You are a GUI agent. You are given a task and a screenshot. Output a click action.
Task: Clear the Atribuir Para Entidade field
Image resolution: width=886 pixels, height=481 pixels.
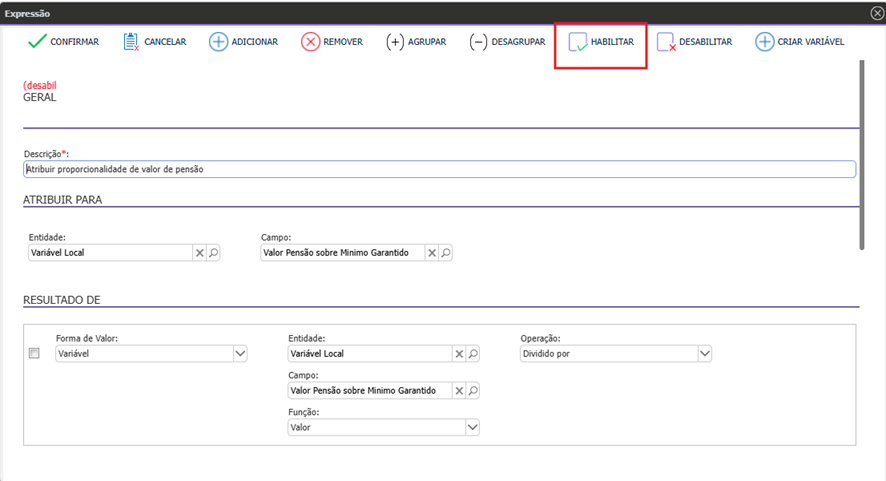[x=200, y=253]
